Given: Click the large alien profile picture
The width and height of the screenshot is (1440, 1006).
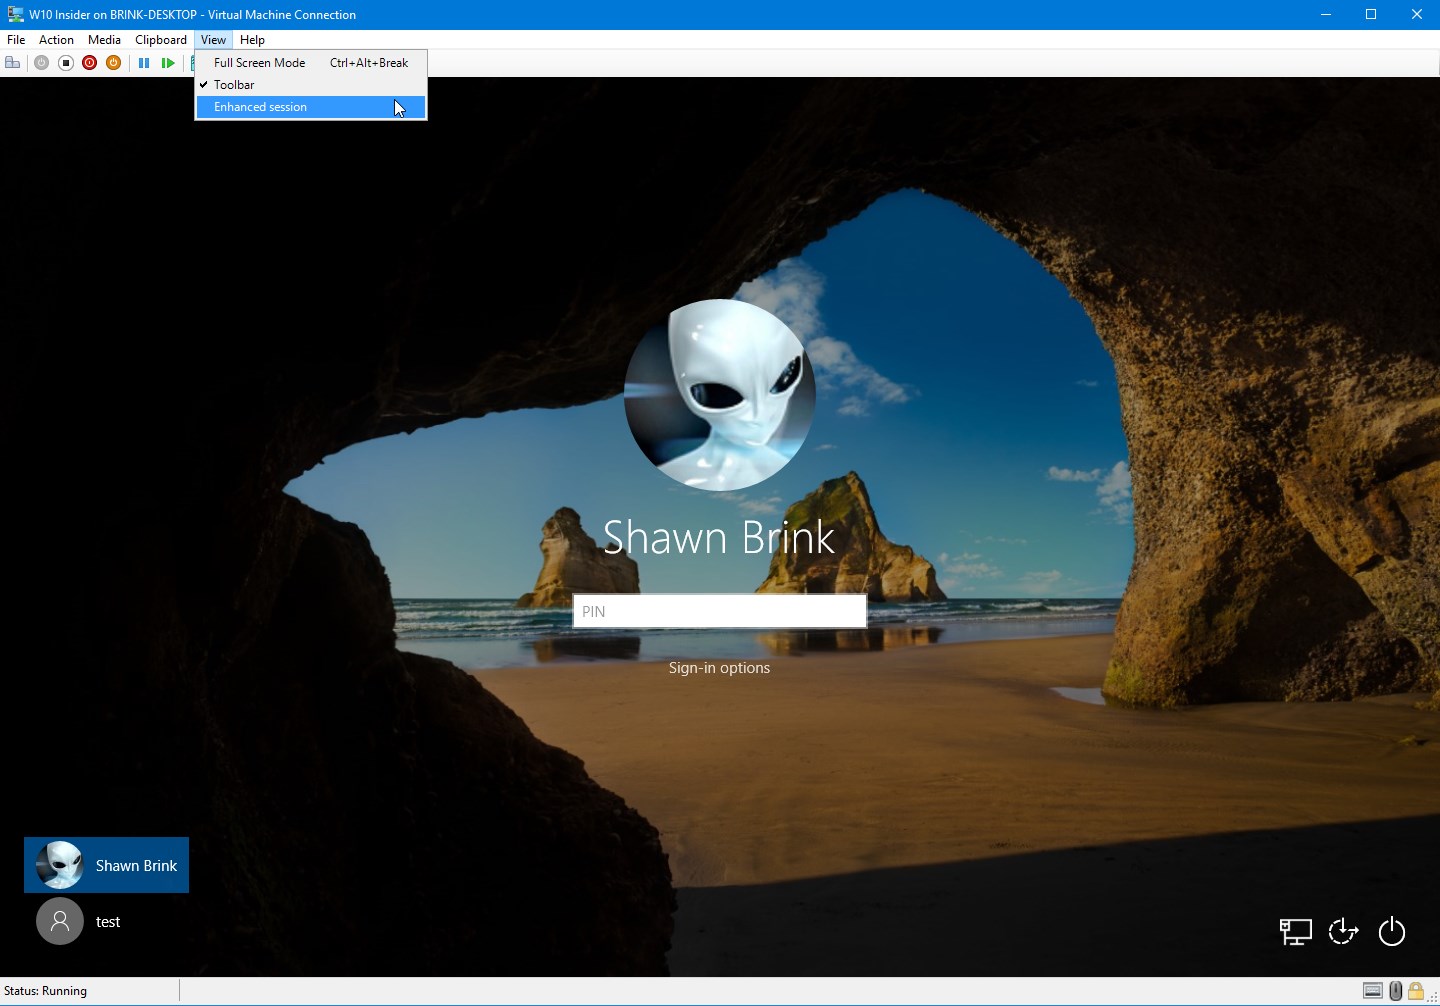Looking at the screenshot, I should tap(720, 395).
